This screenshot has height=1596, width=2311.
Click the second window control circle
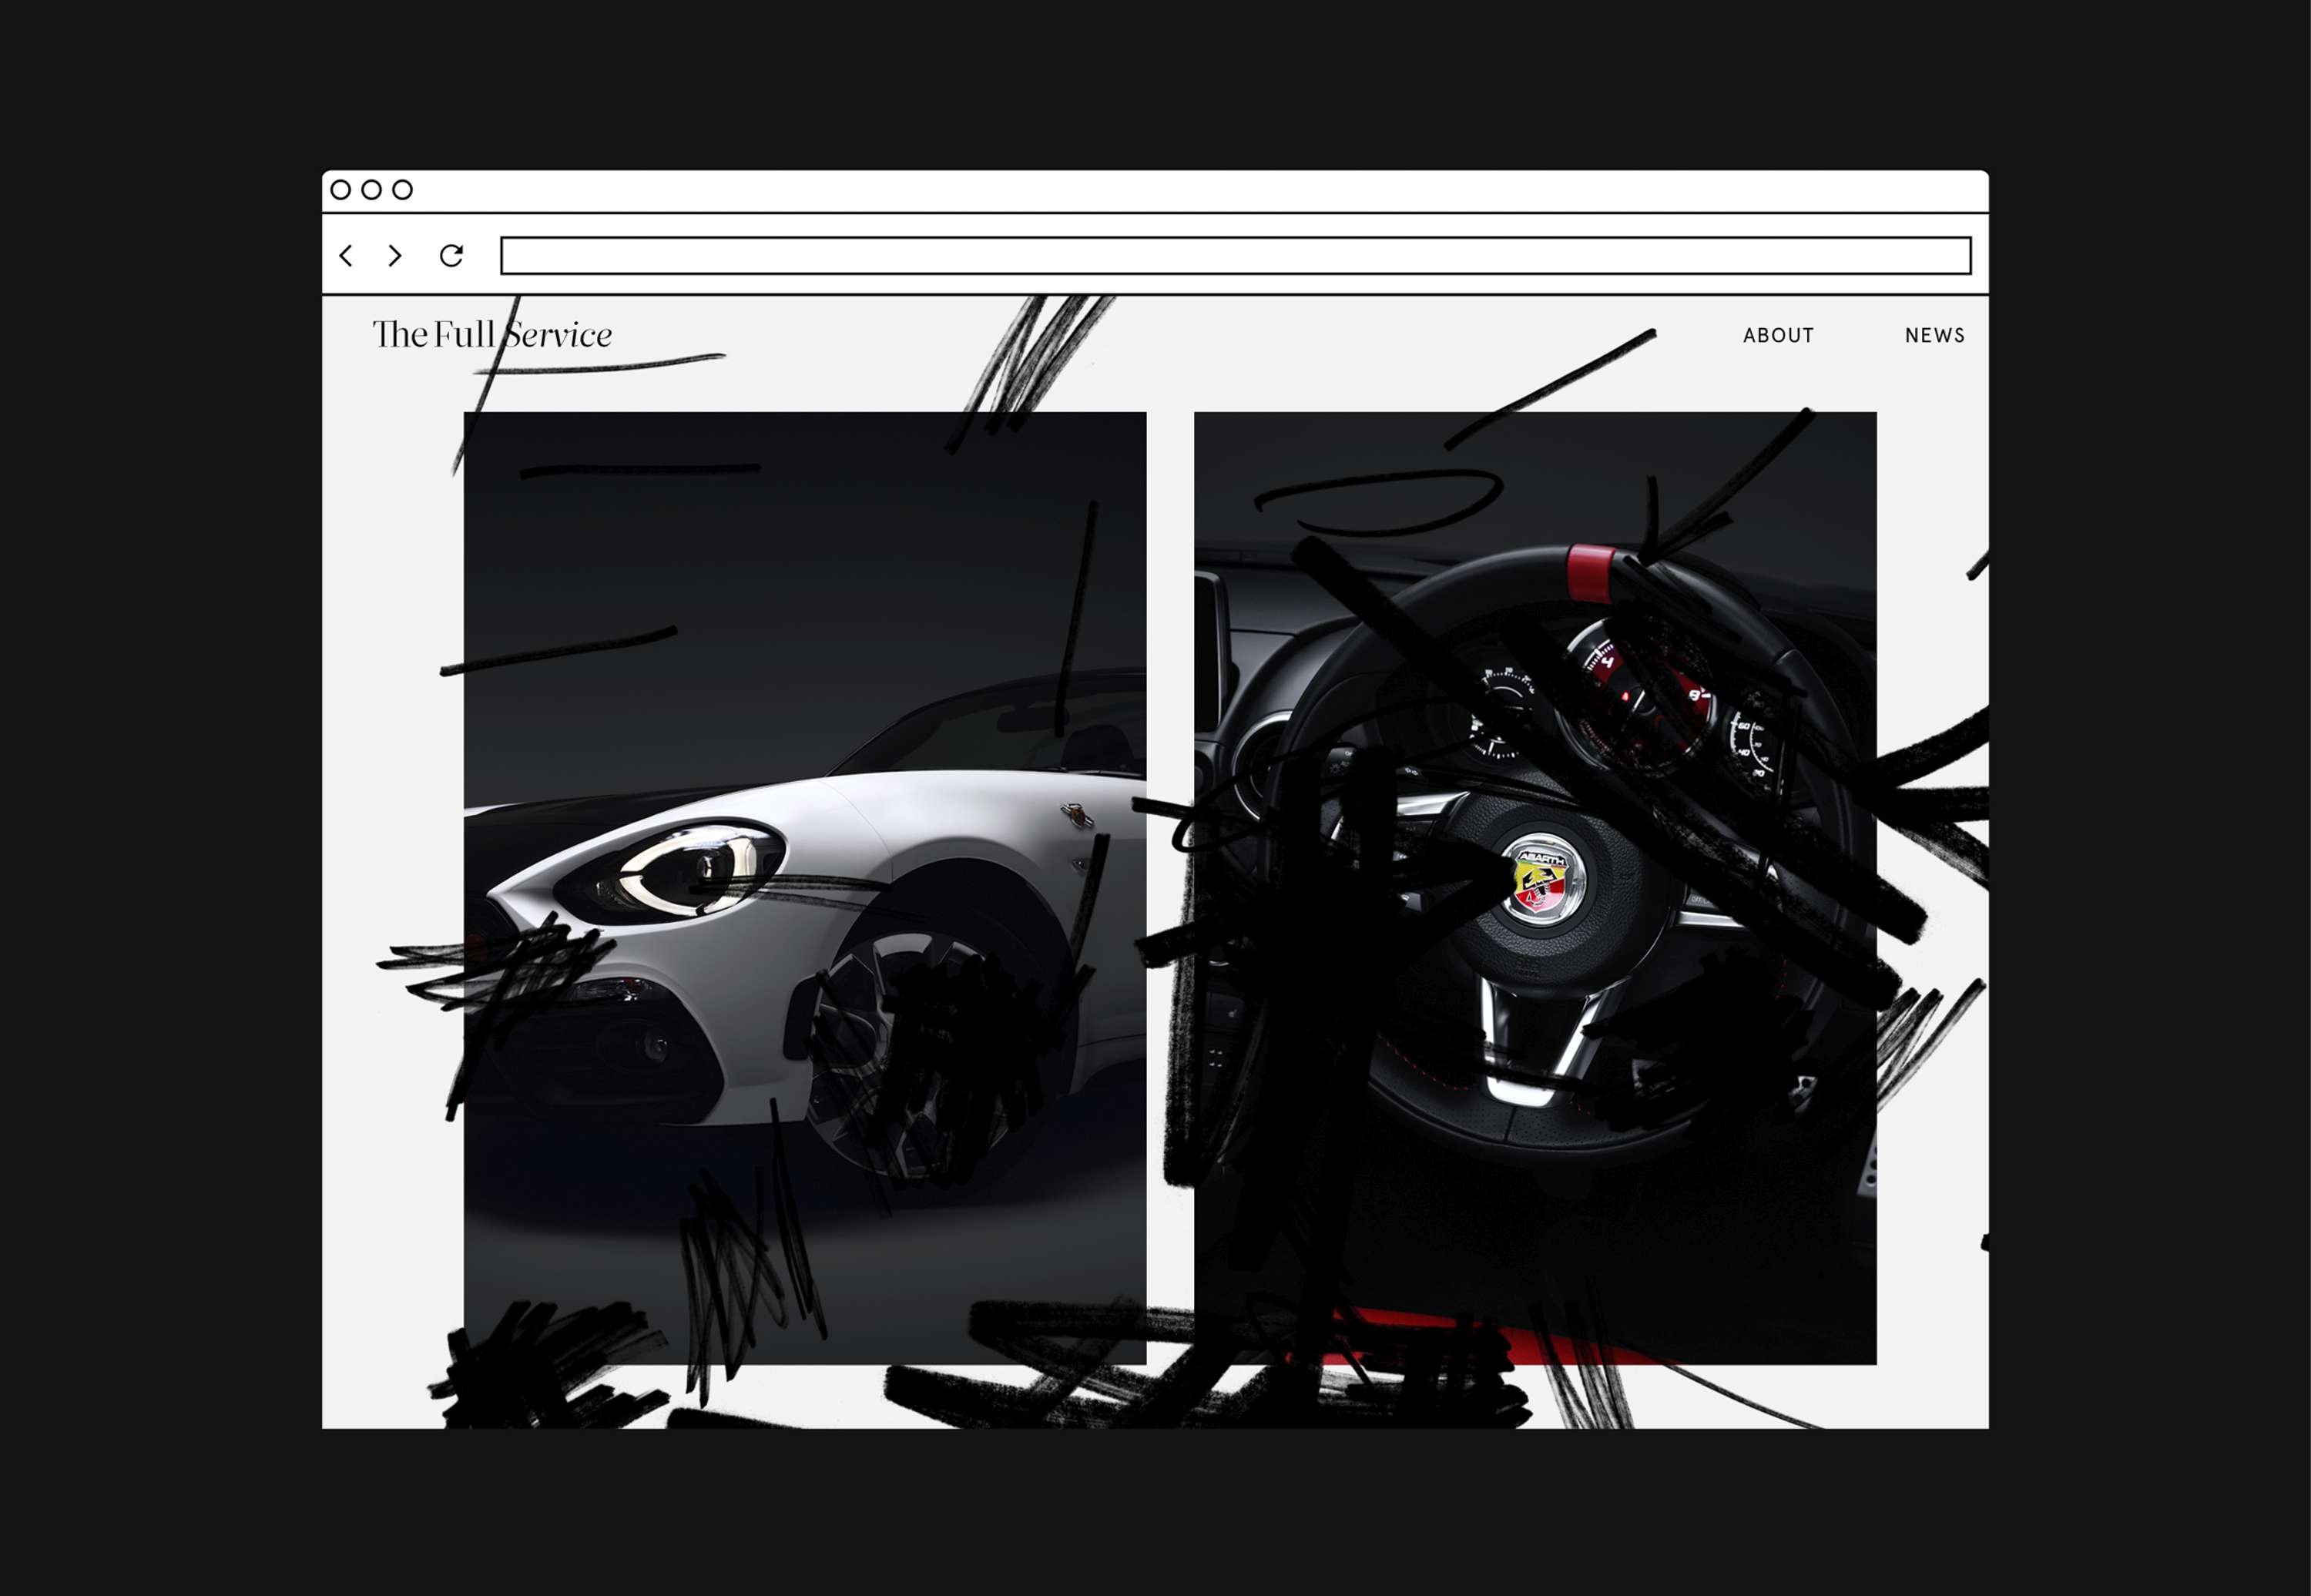(x=371, y=190)
